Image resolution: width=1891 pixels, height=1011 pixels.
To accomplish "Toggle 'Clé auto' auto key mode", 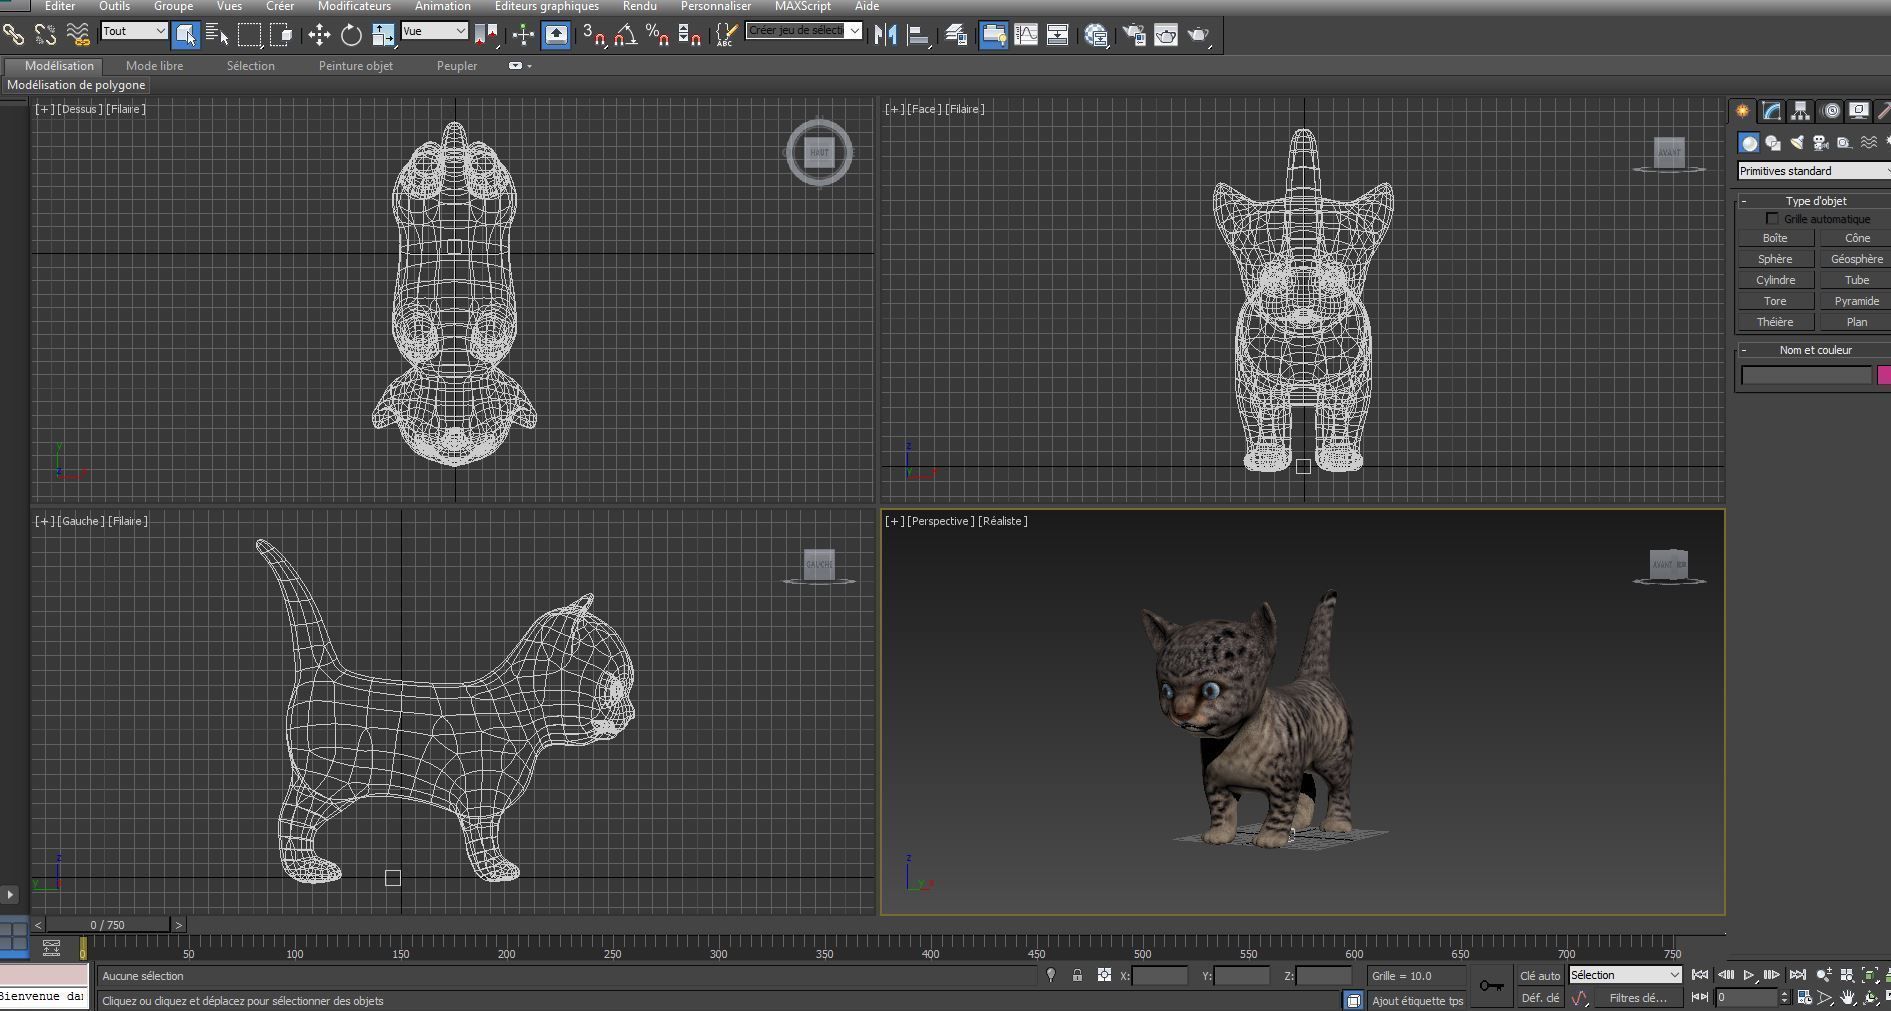I will pos(1540,975).
